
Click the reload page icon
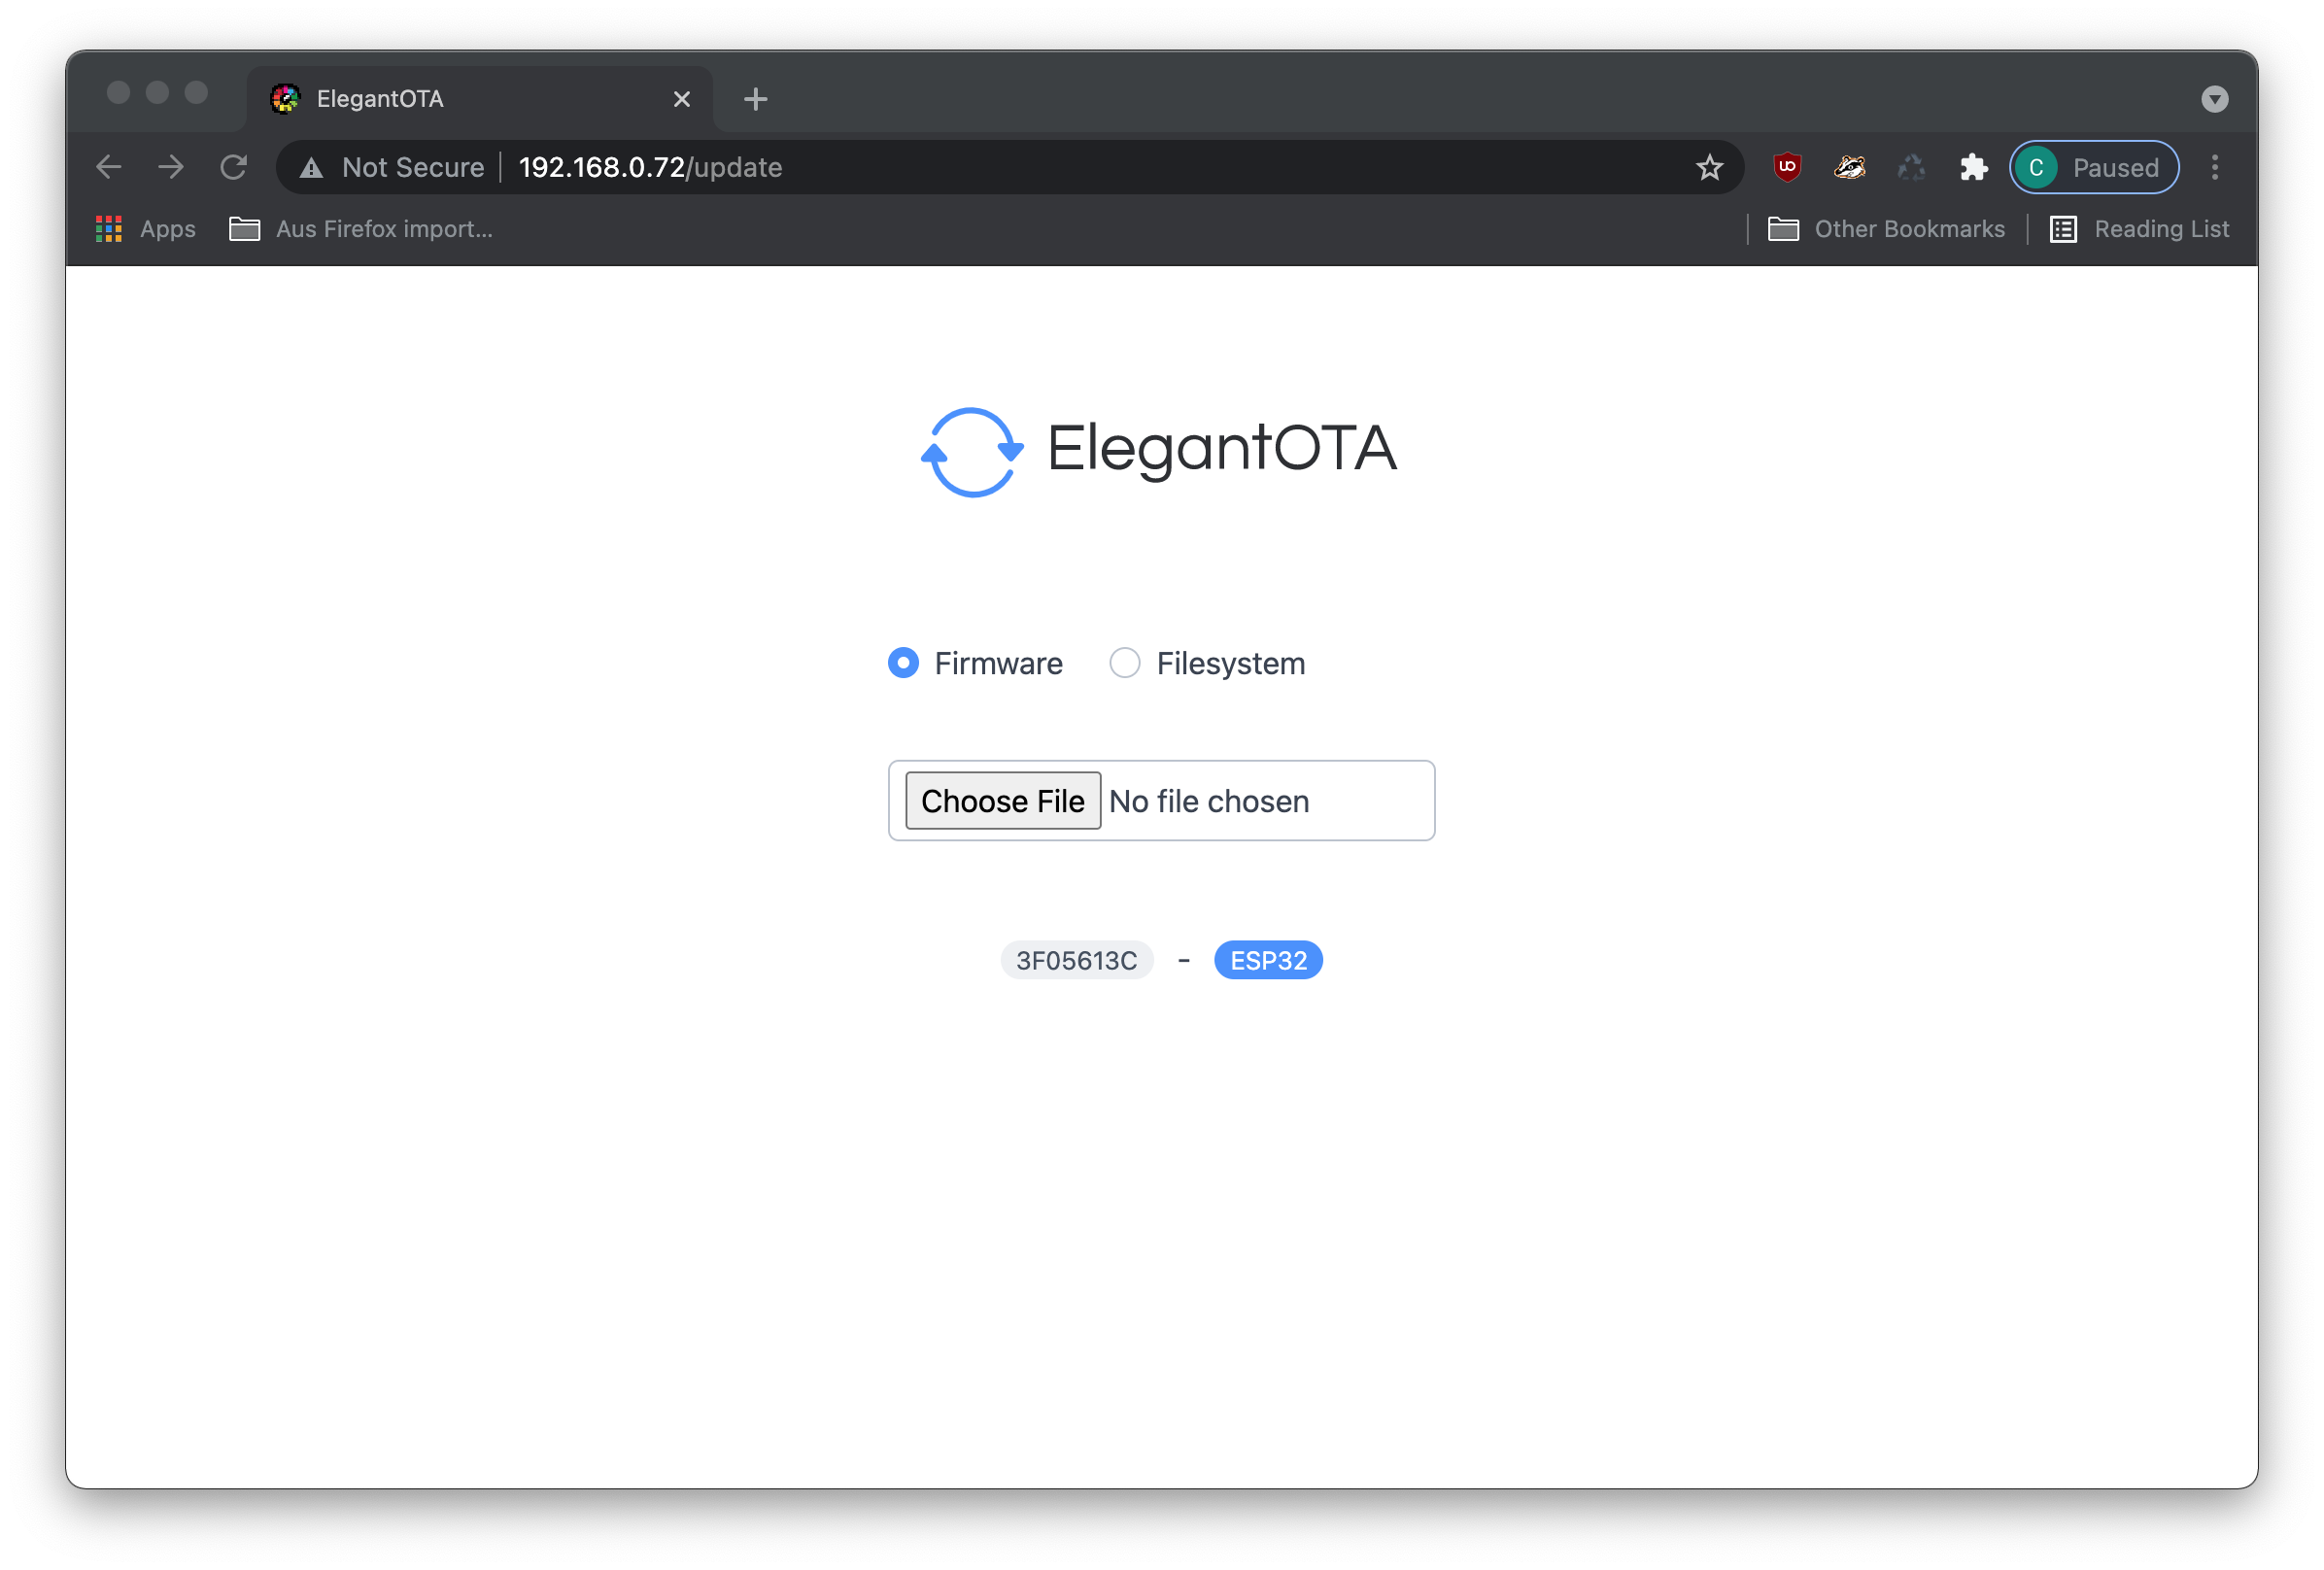(x=233, y=167)
